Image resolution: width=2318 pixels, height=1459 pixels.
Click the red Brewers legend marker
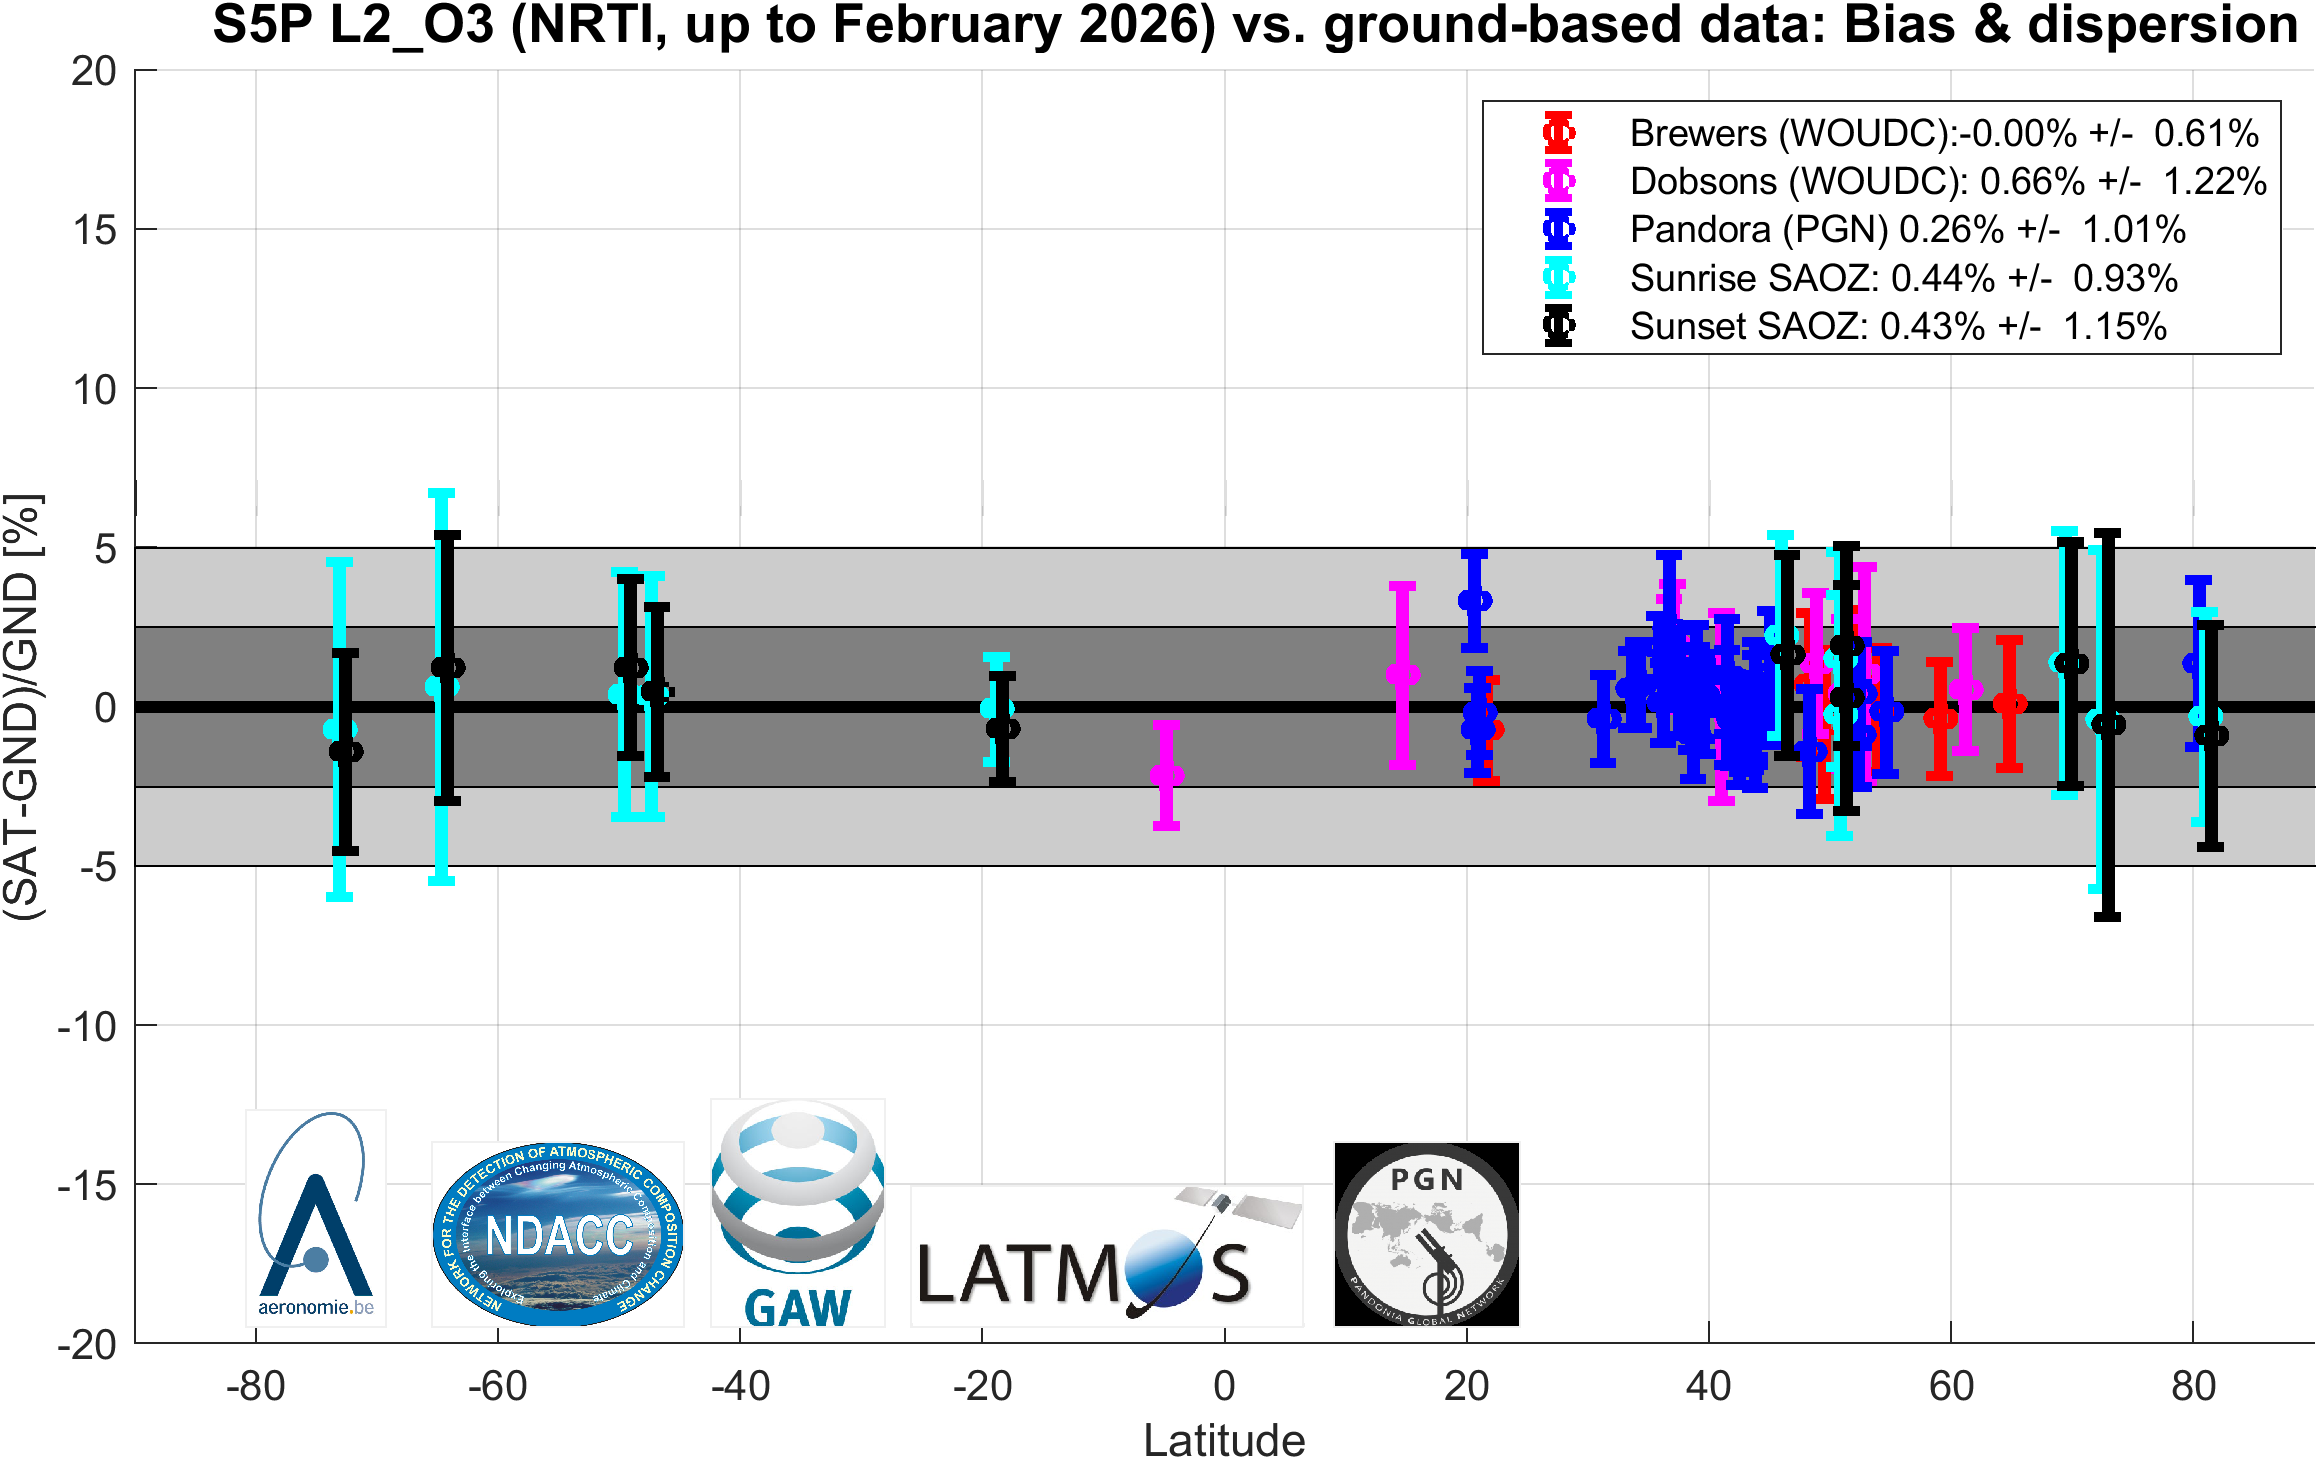pos(1558,132)
